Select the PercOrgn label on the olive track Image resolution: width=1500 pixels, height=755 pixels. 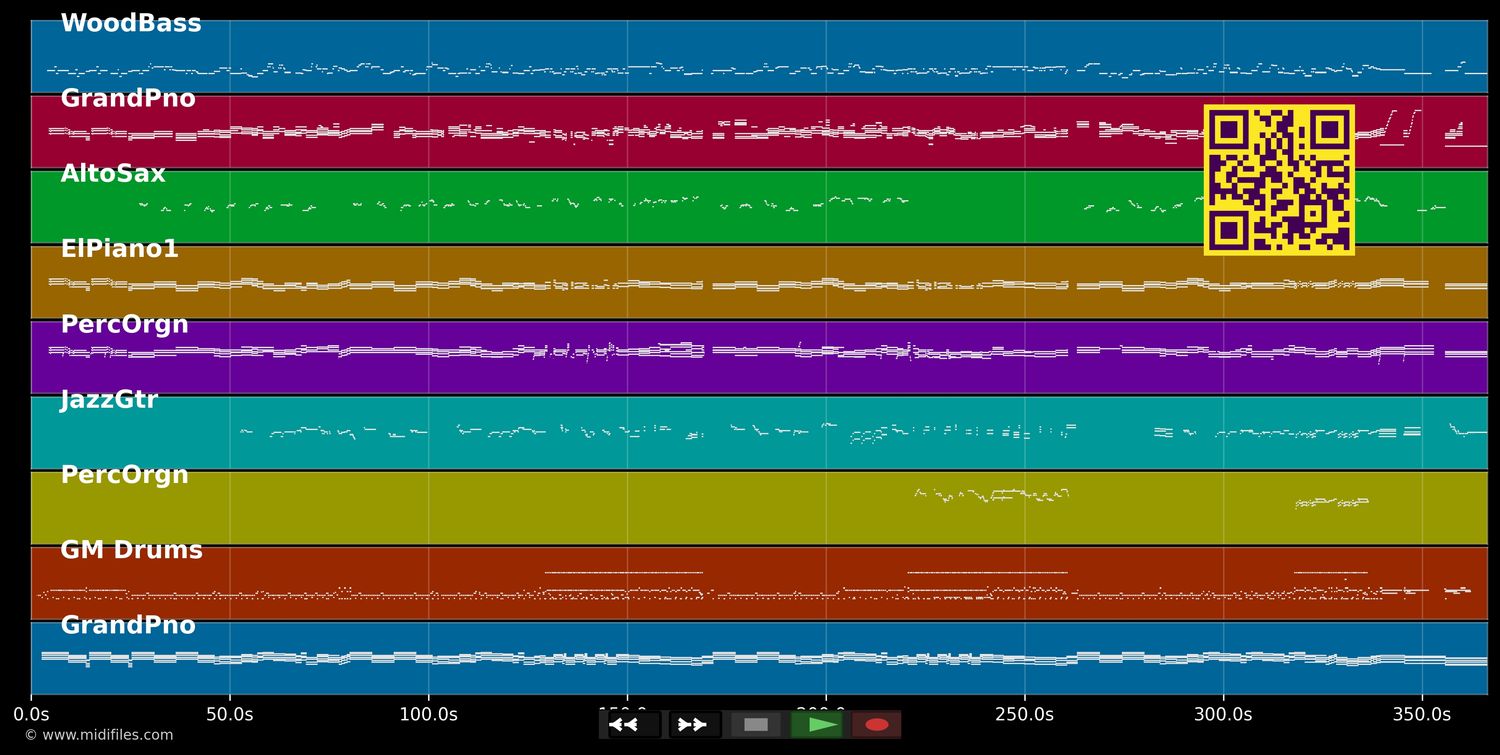(x=124, y=475)
